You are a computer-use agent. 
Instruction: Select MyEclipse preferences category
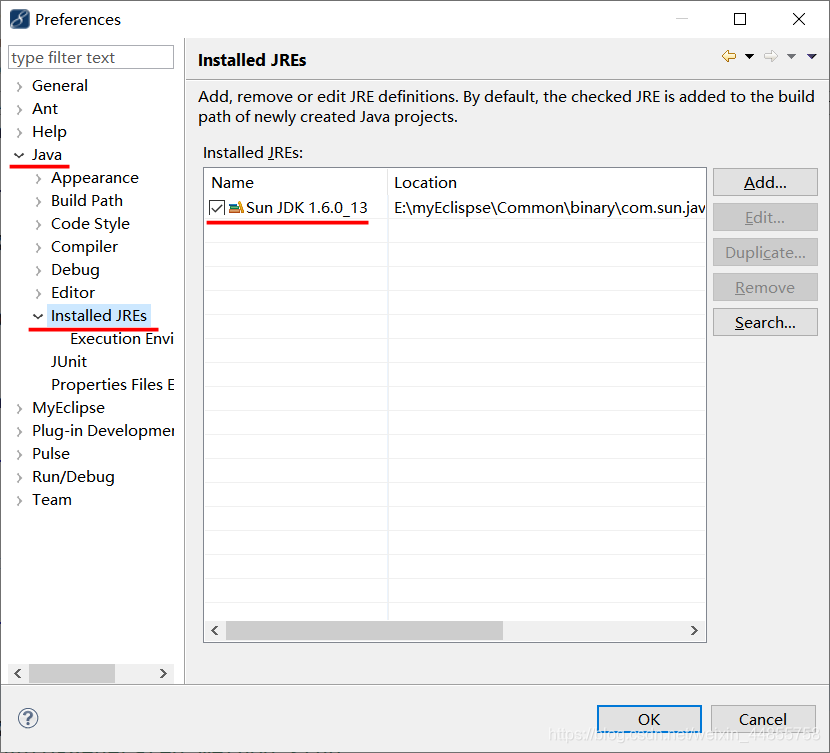[x=68, y=408]
